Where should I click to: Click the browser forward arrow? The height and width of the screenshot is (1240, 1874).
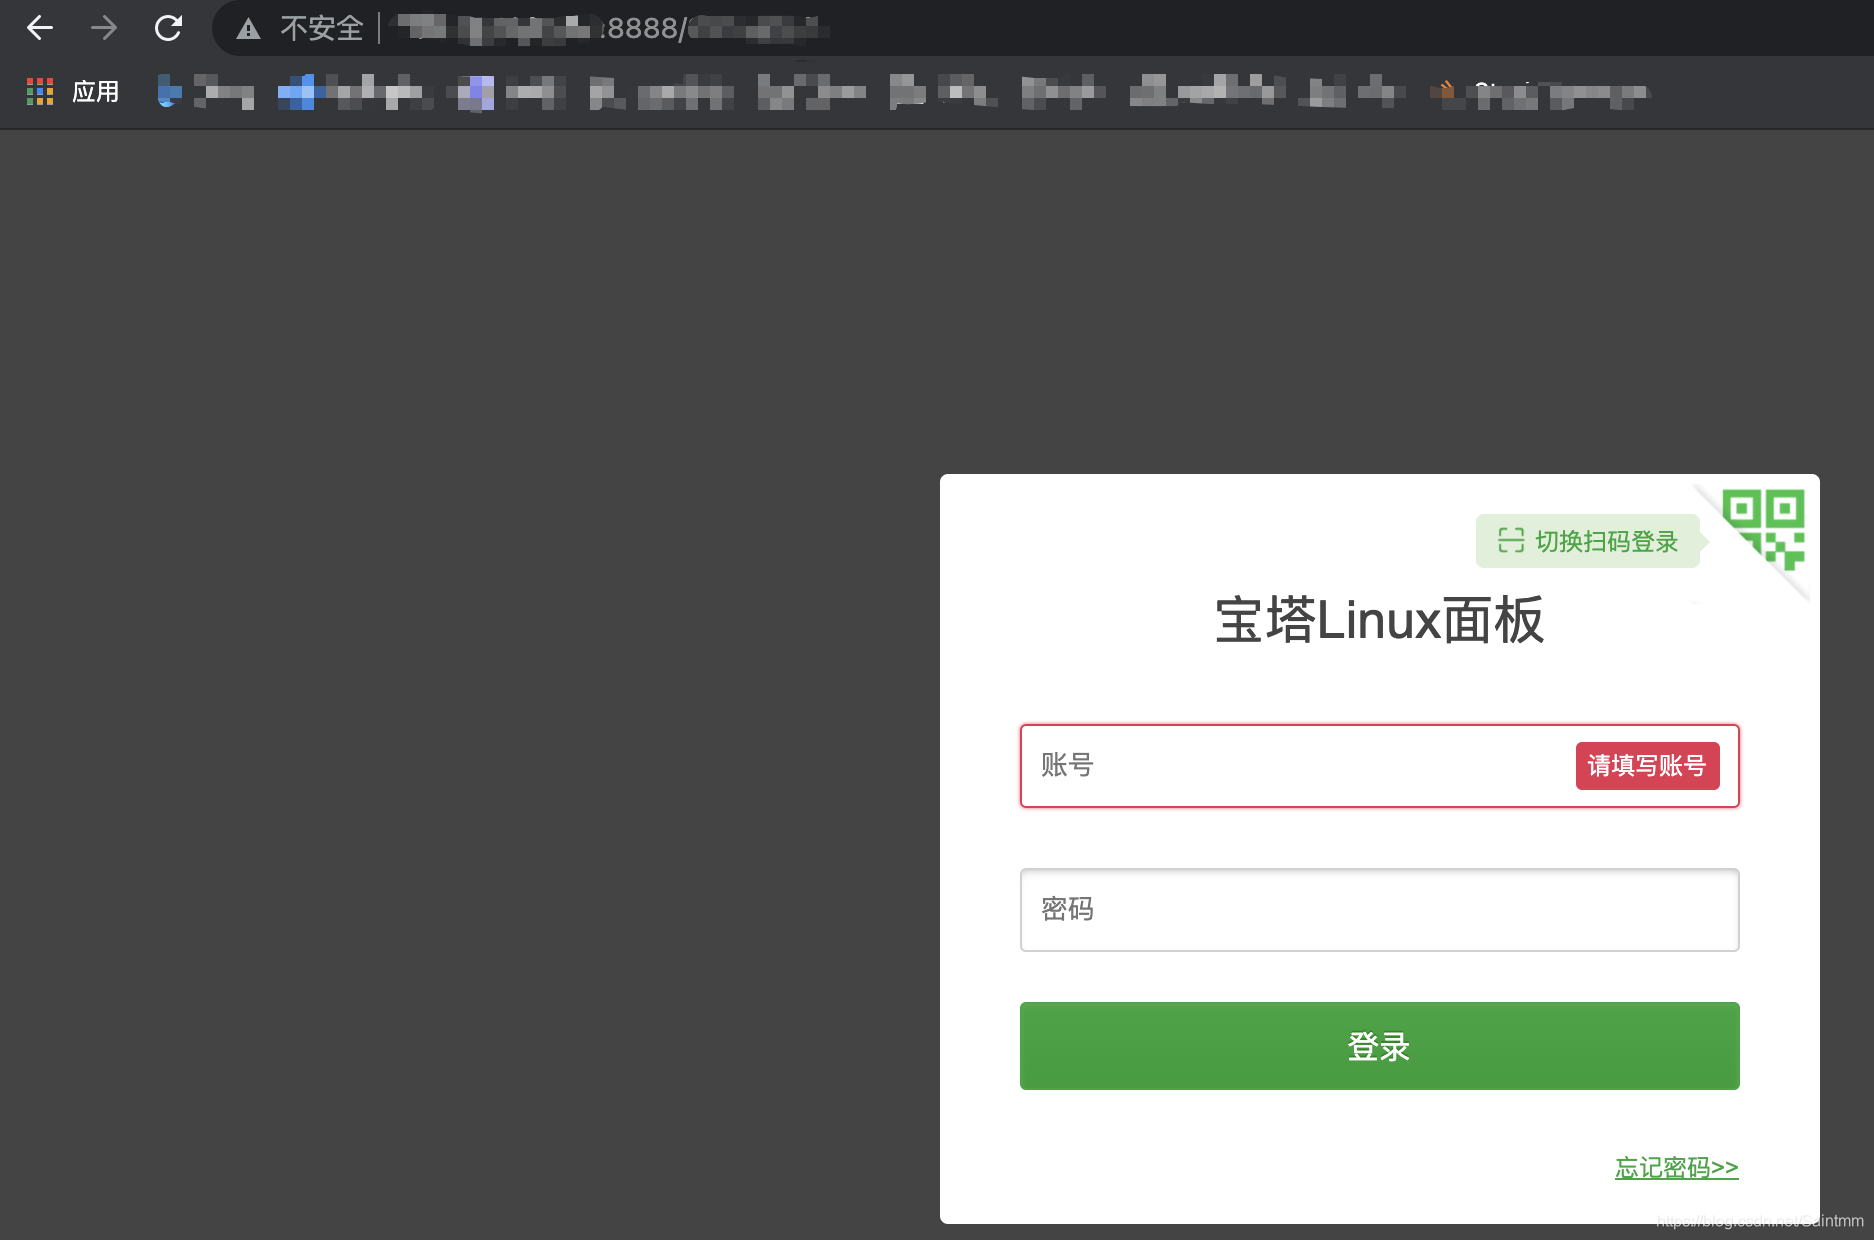click(104, 28)
